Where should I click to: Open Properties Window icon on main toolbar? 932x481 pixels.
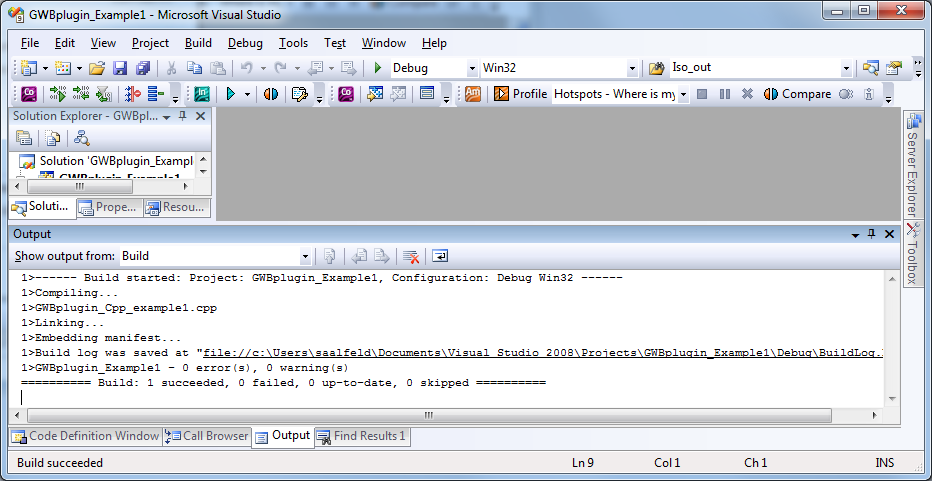pyautogui.click(x=895, y=68)
